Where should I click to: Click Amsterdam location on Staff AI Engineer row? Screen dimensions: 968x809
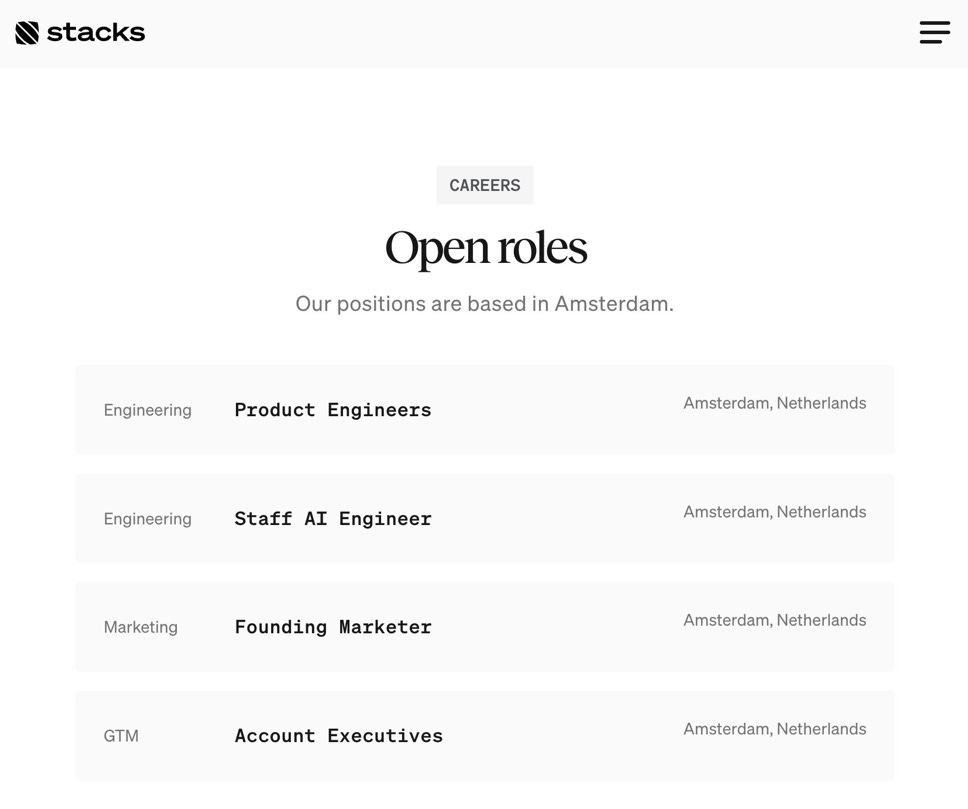point(775,512)
